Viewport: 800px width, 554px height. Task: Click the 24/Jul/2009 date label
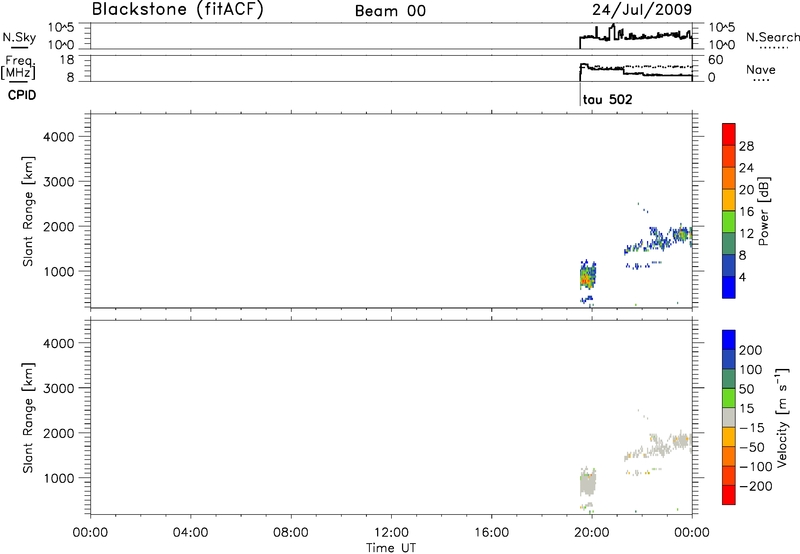pos(642,9)
